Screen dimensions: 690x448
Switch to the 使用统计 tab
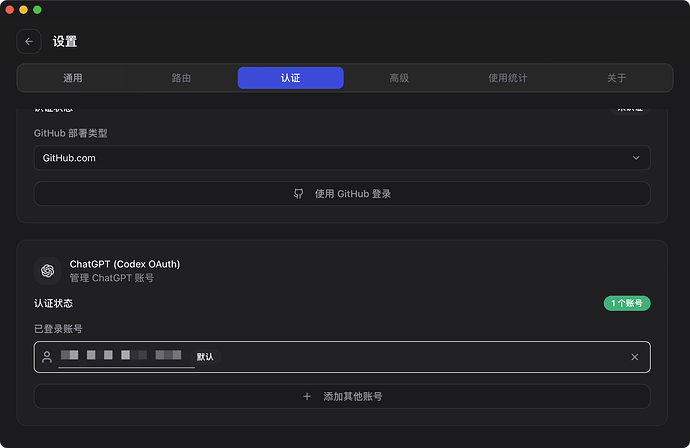tap(508, 78)
